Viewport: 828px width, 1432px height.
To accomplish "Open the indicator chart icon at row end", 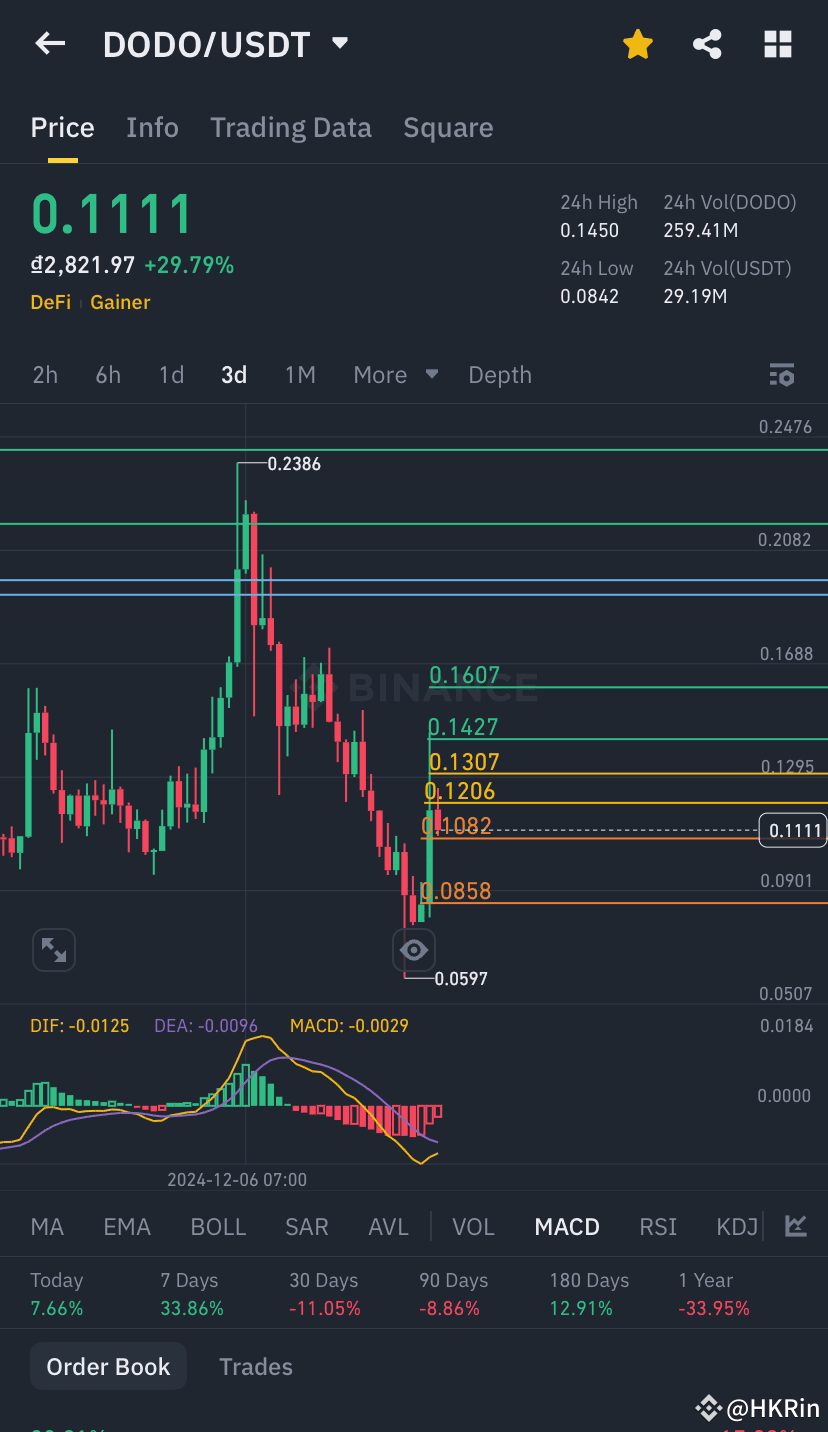I will click(796, 1226).
